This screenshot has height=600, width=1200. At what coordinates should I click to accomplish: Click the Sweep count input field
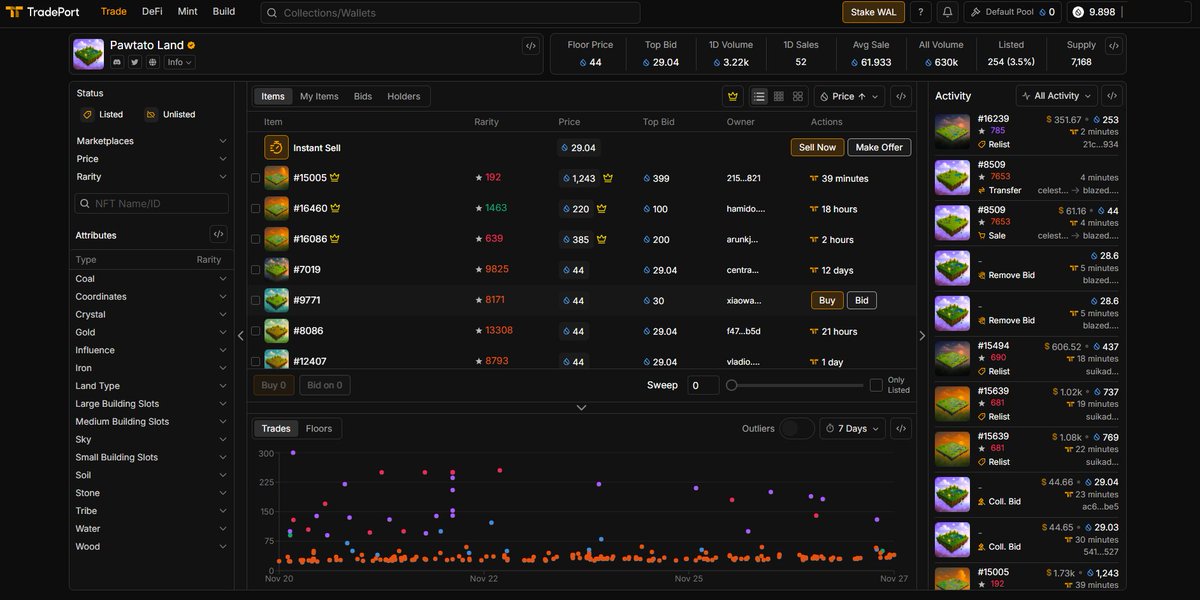[703, 385]
